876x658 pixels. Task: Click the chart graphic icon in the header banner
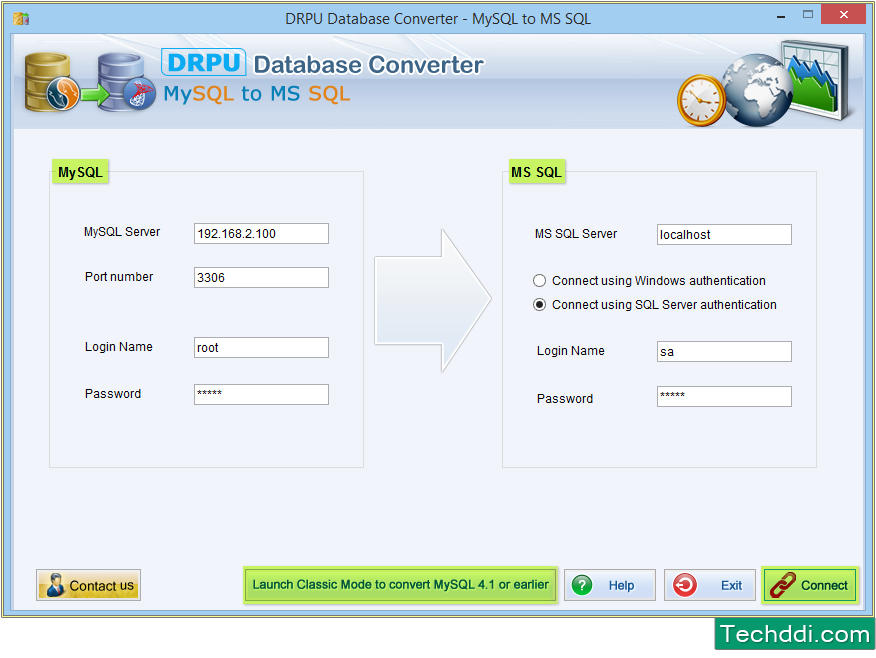tap(816, 79)
